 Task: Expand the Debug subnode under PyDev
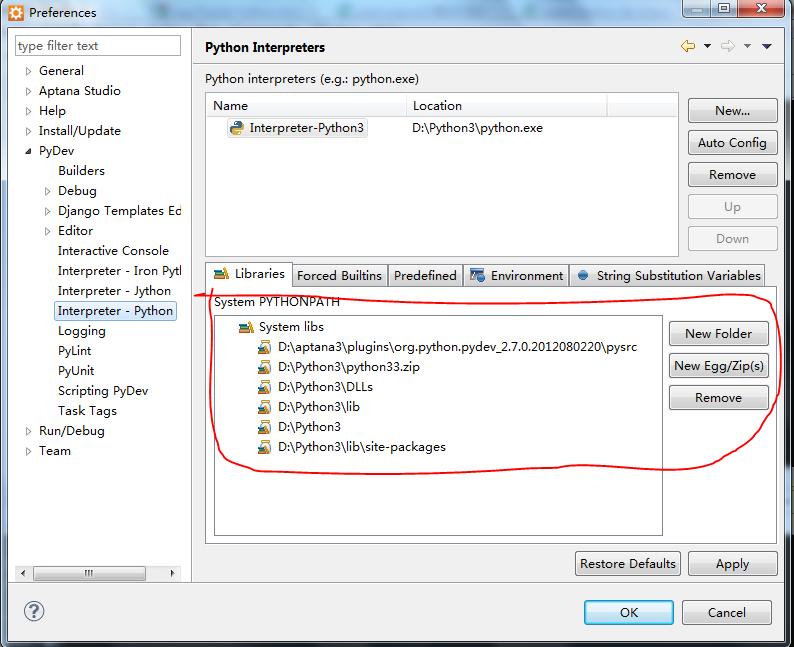(x=48, y=191)
